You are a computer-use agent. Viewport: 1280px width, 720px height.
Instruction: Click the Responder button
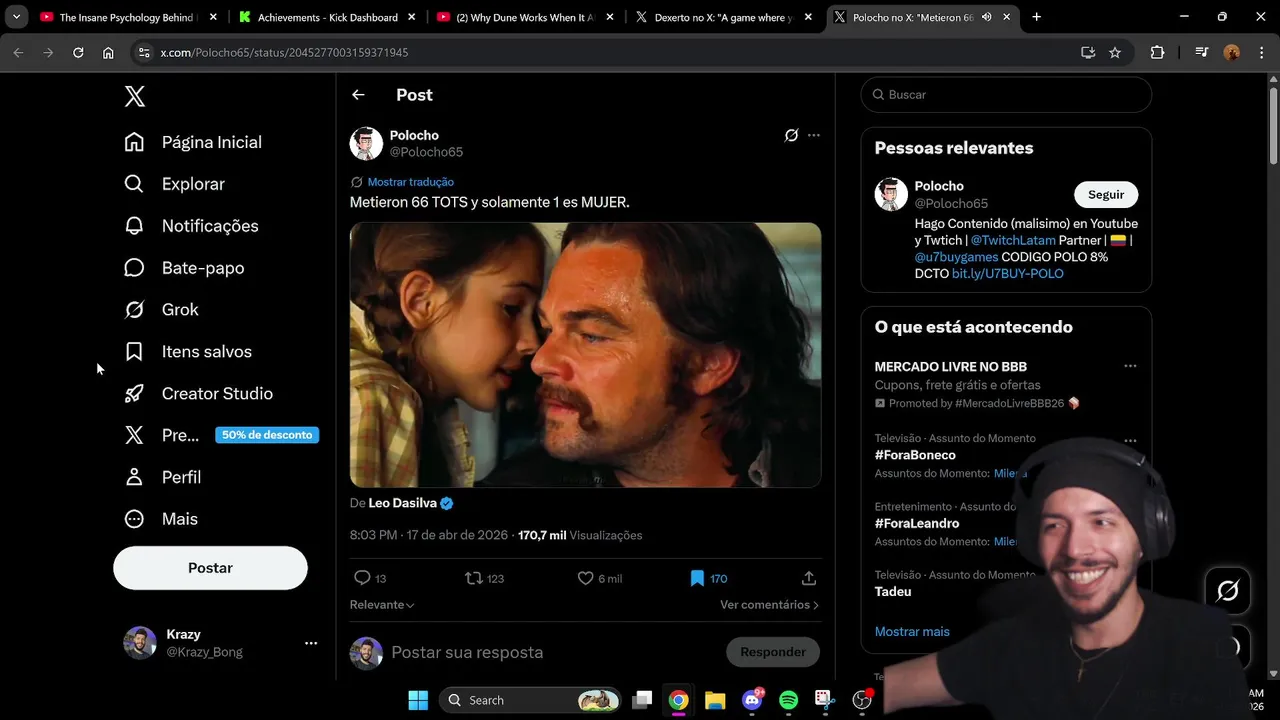(x=773, y=652)
